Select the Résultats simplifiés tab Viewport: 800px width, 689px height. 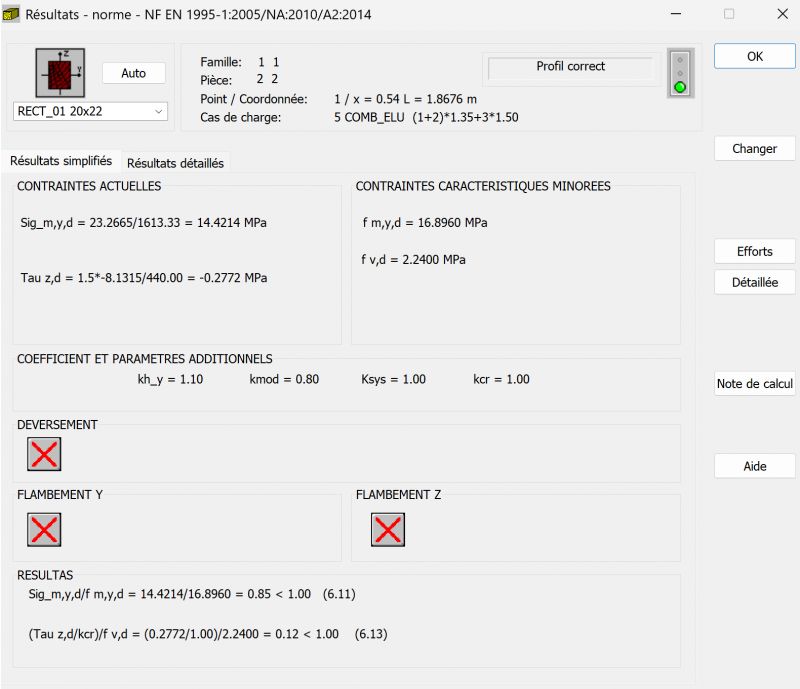(61, 161)
